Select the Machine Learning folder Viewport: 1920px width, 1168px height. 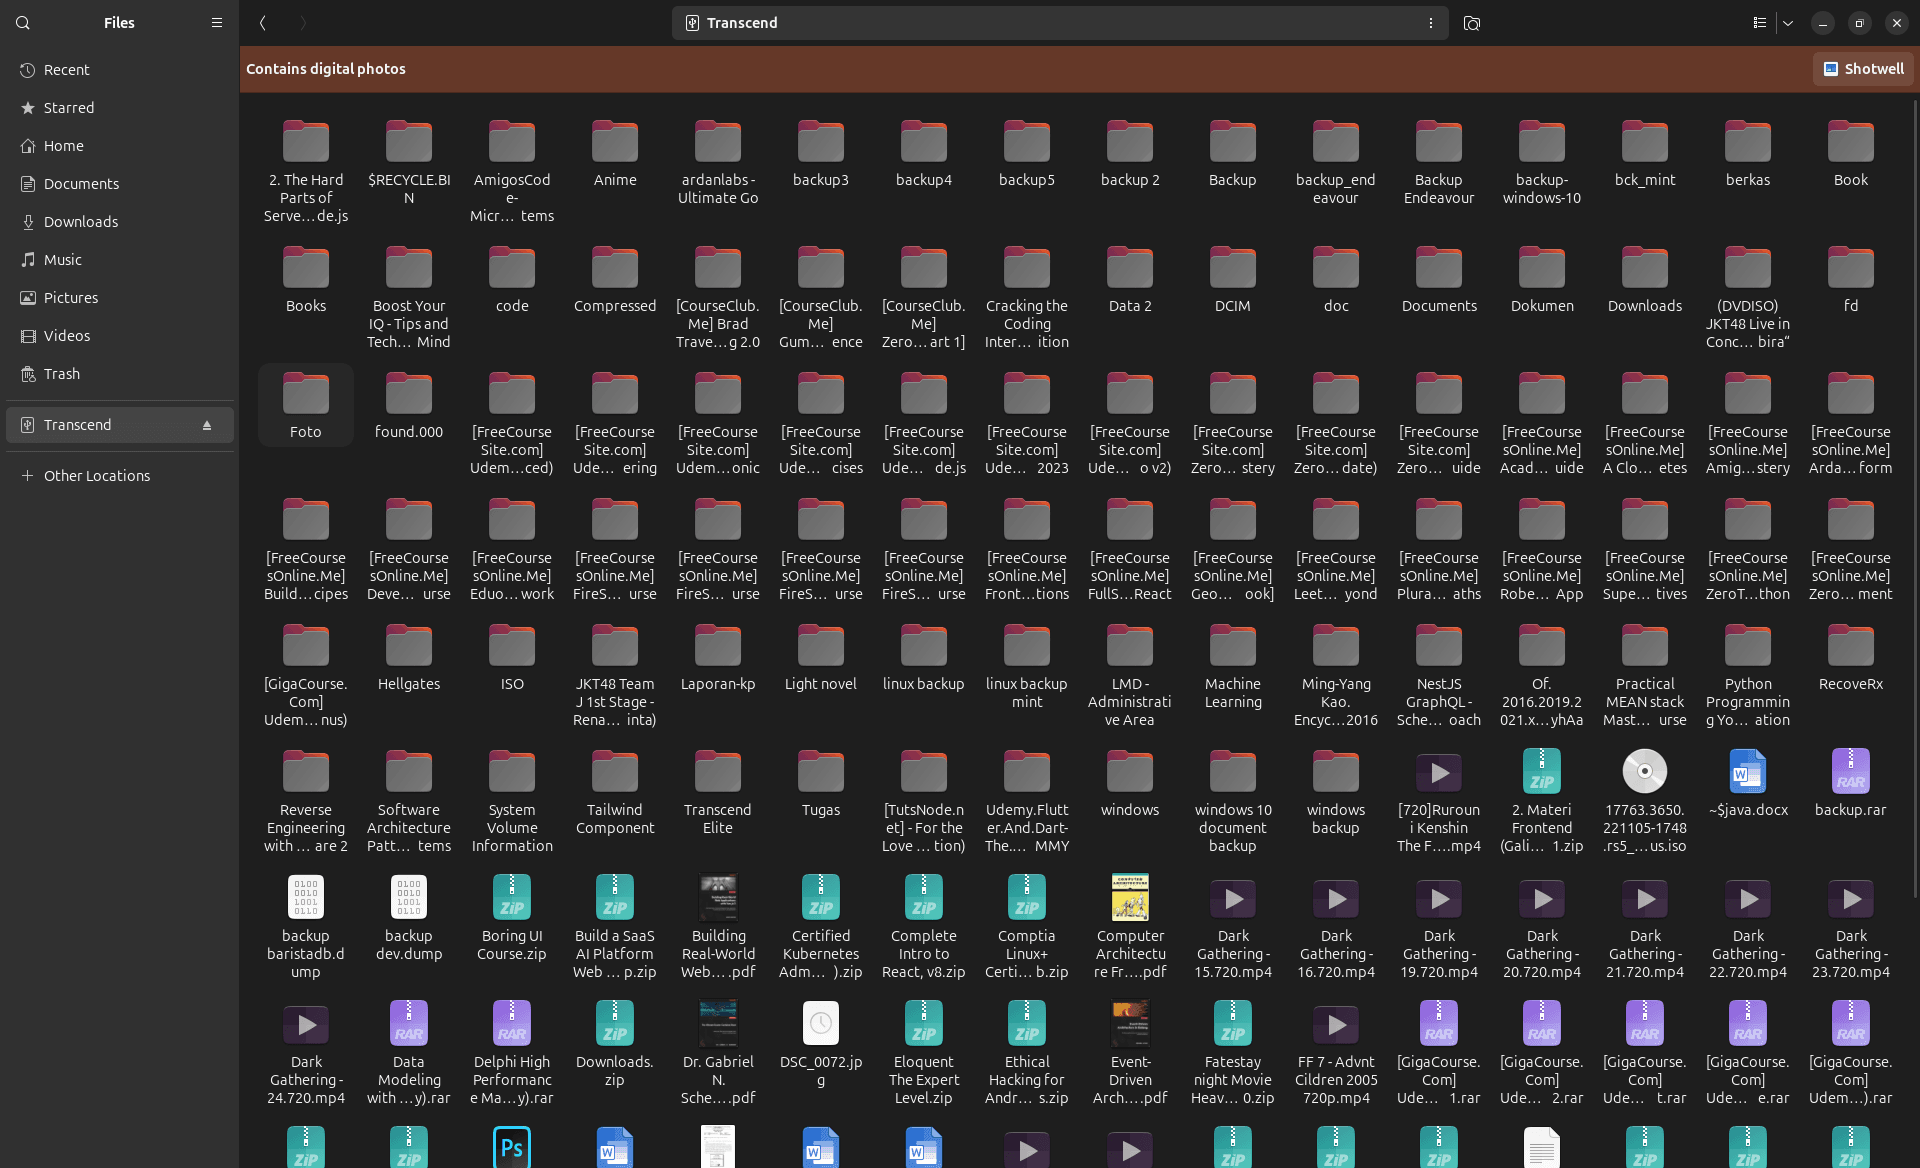coord(1233,667)
